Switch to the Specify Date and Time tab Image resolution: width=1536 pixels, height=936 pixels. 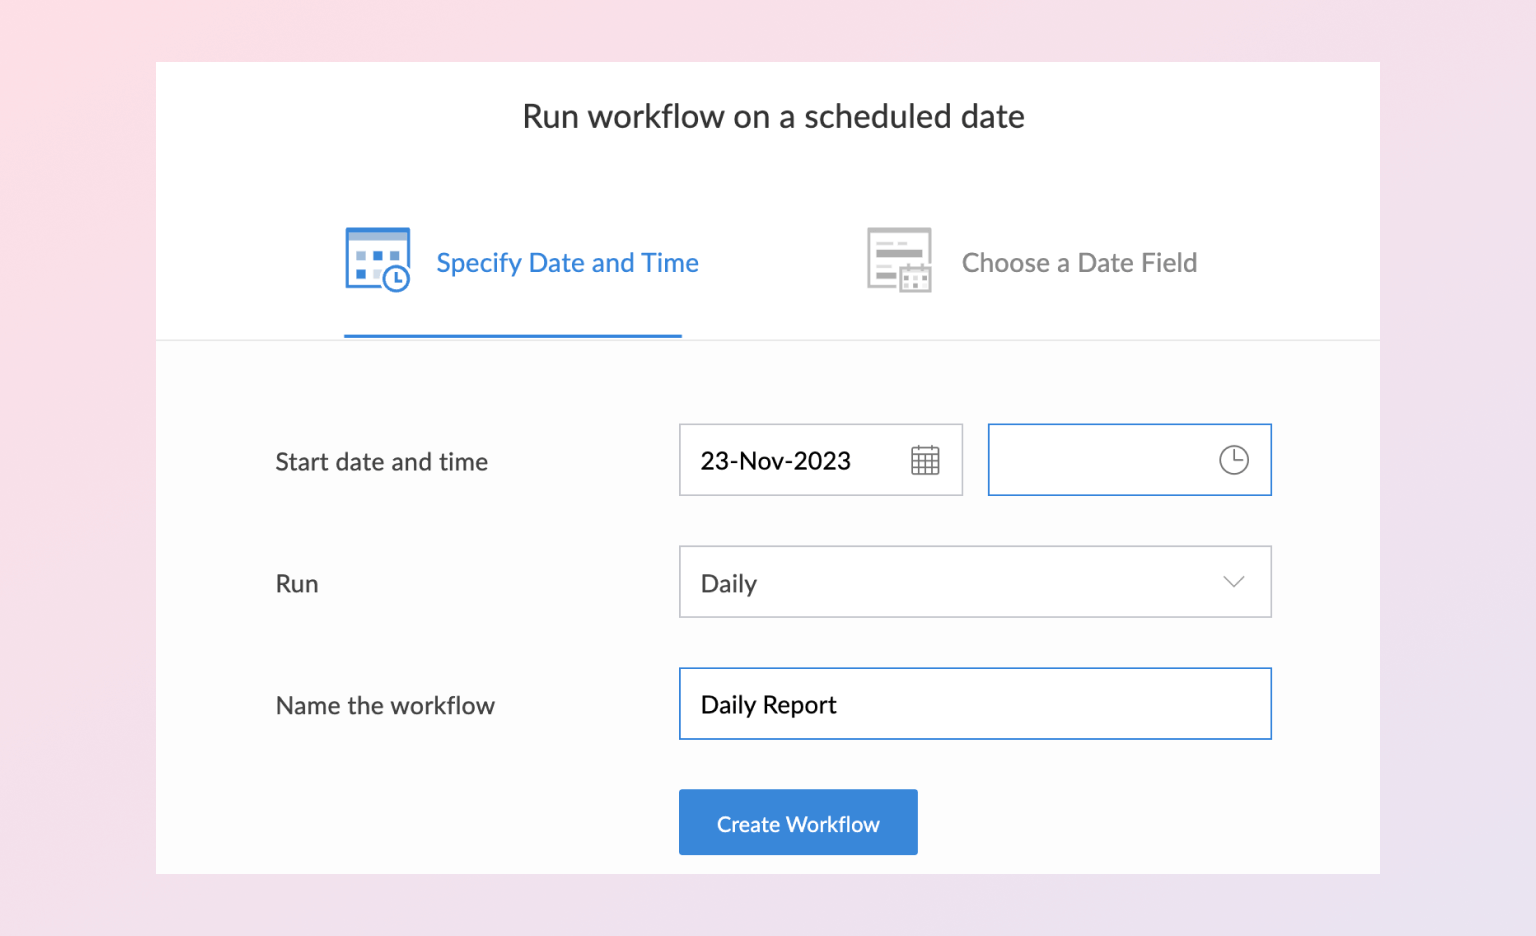click(x=567, y=263)
